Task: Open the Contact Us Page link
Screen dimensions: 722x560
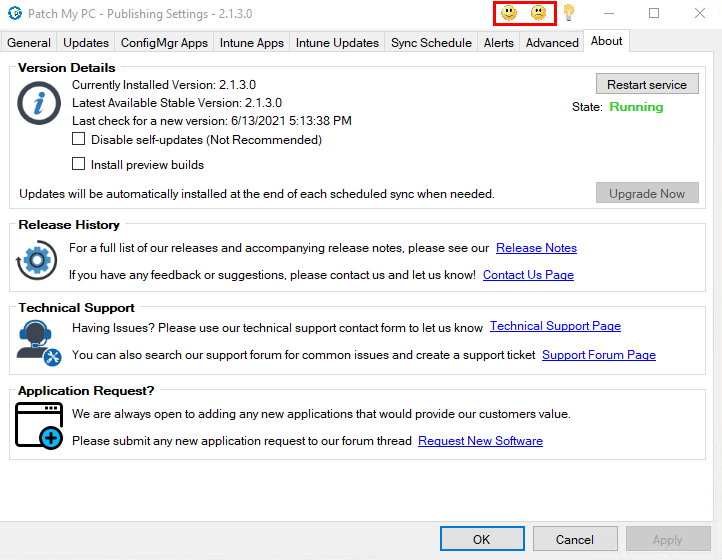Action: coord(528,275)
